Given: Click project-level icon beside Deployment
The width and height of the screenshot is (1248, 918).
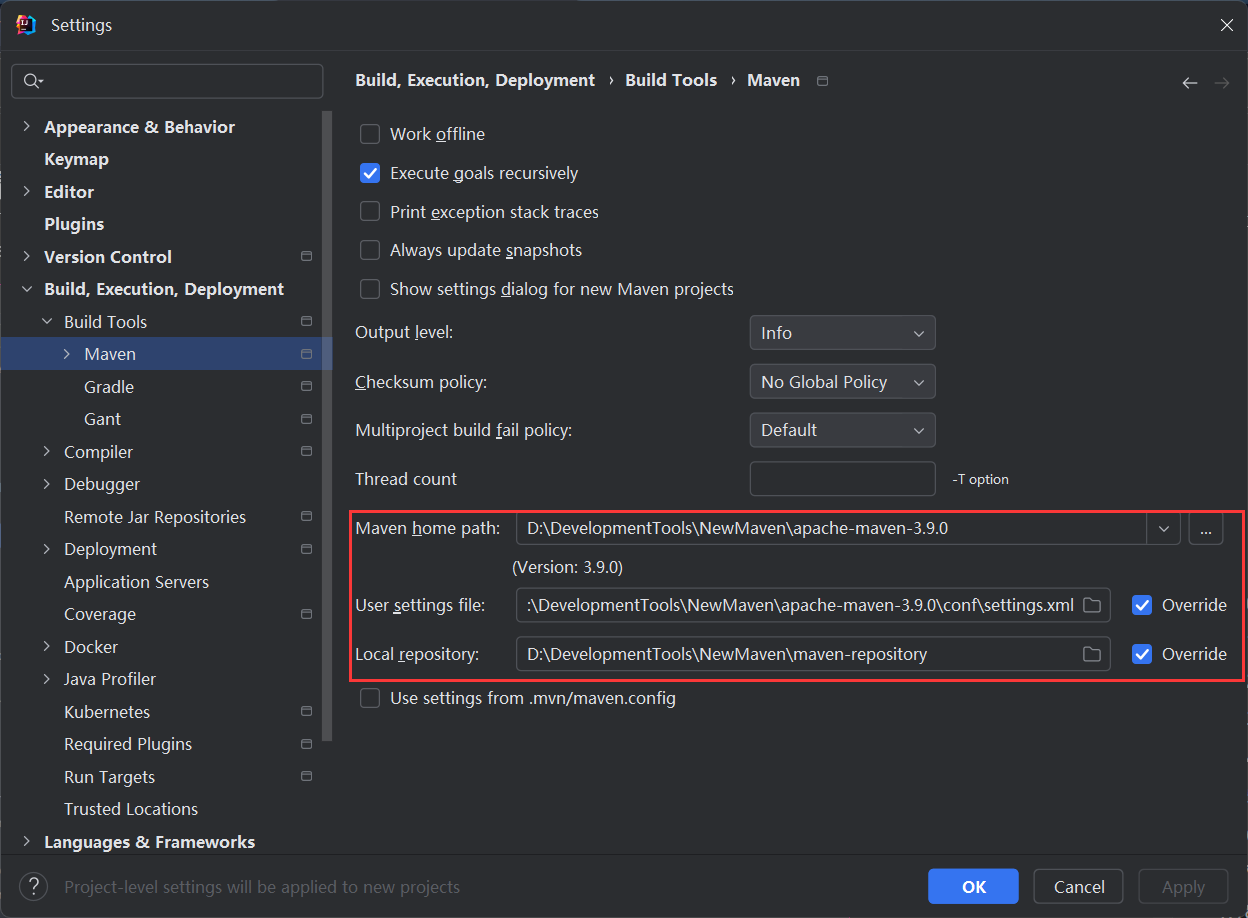Looking at the screenshot, I should [x=306, y=549].
